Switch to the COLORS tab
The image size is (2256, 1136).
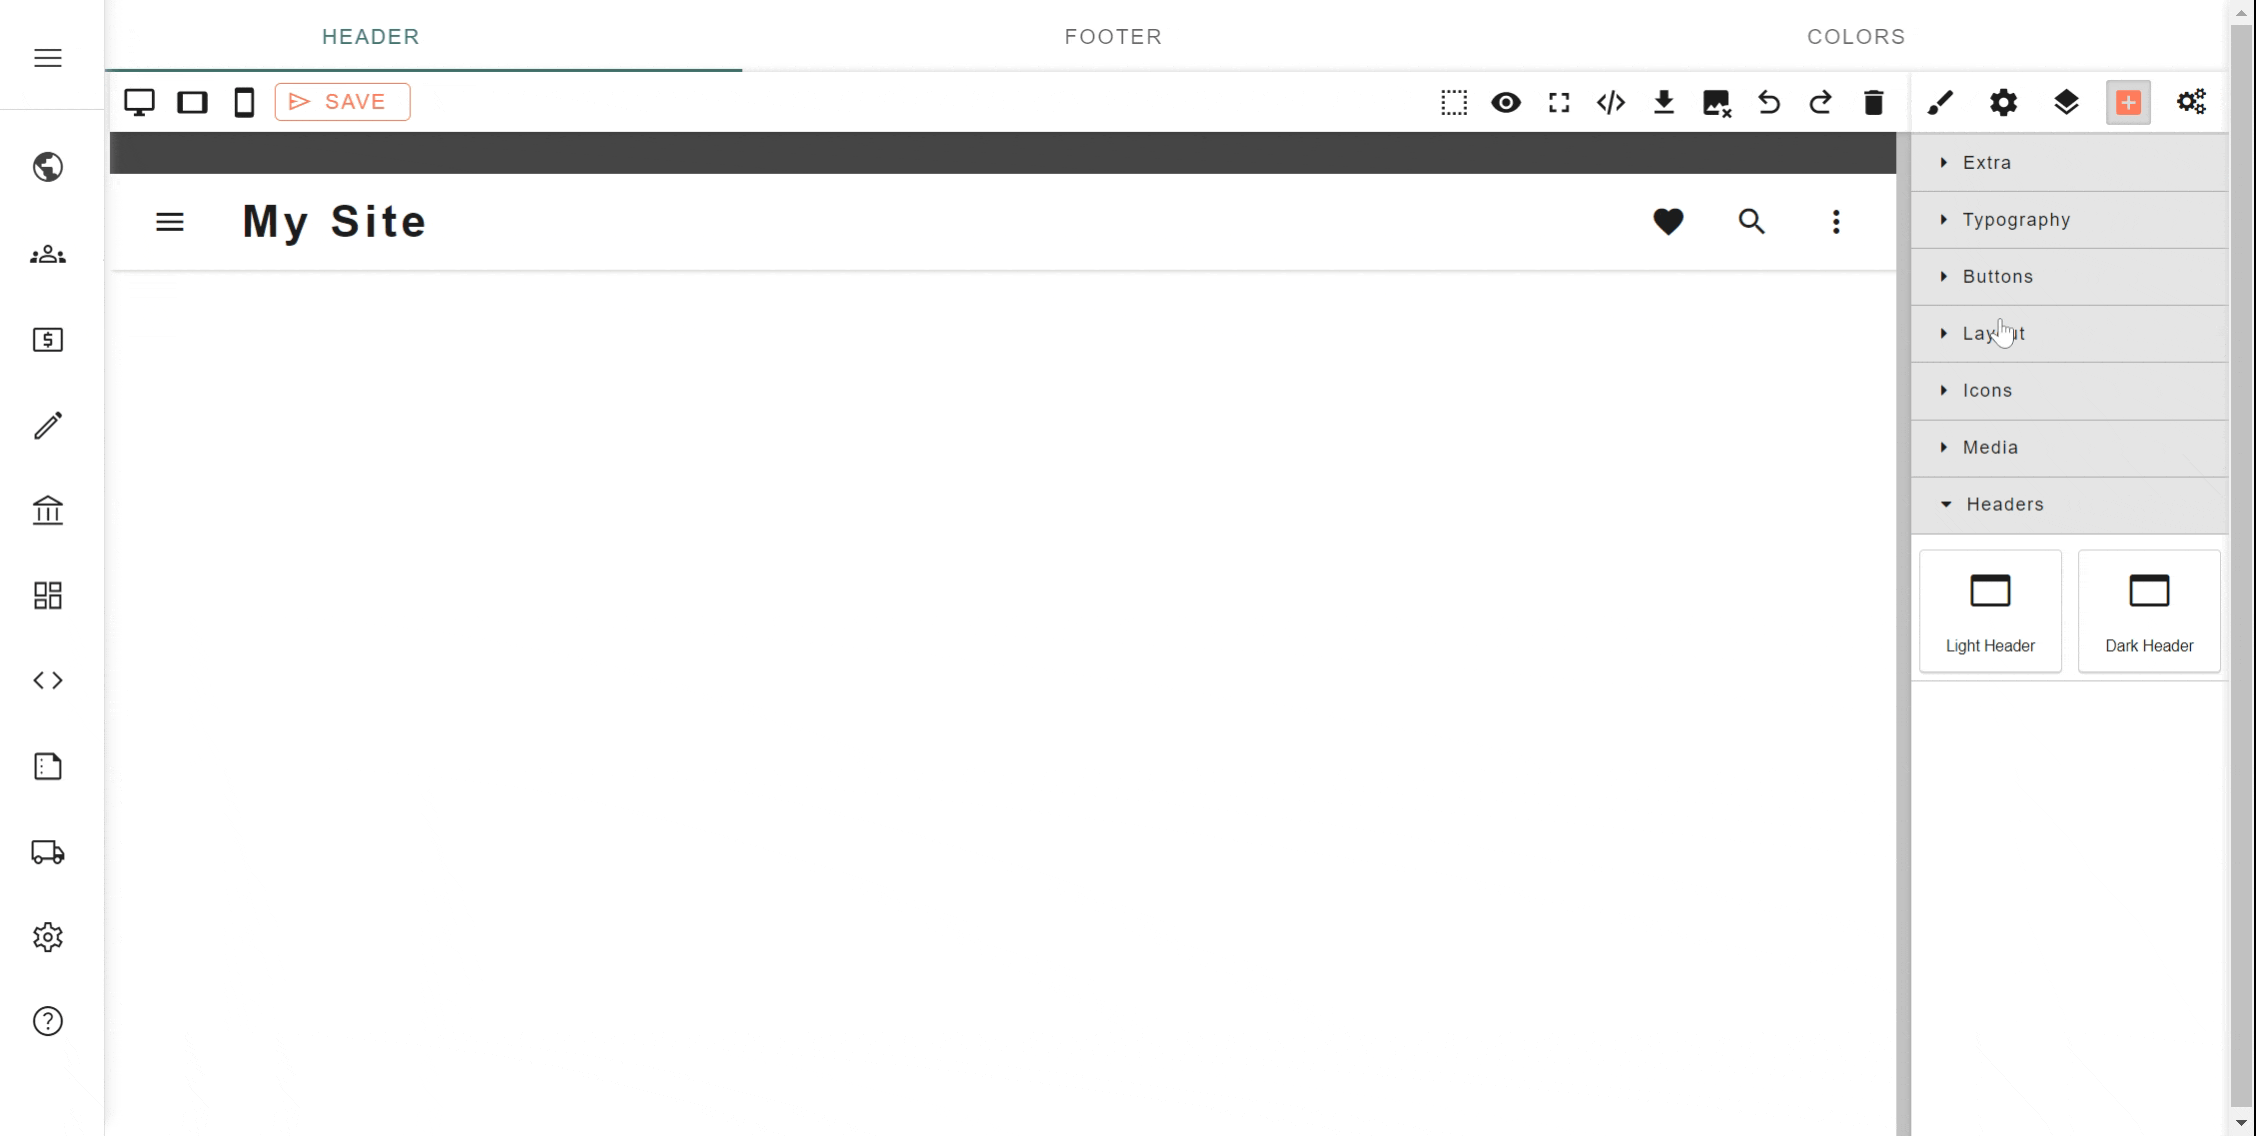coord(1856,37)
